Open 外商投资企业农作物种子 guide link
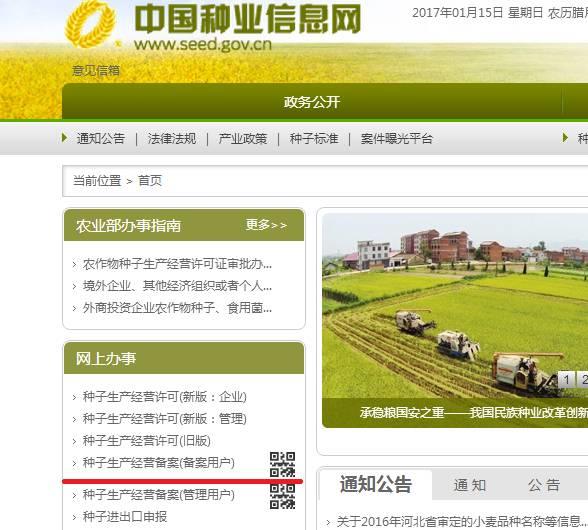The image size is (588, 530). [x=177, y=308]
